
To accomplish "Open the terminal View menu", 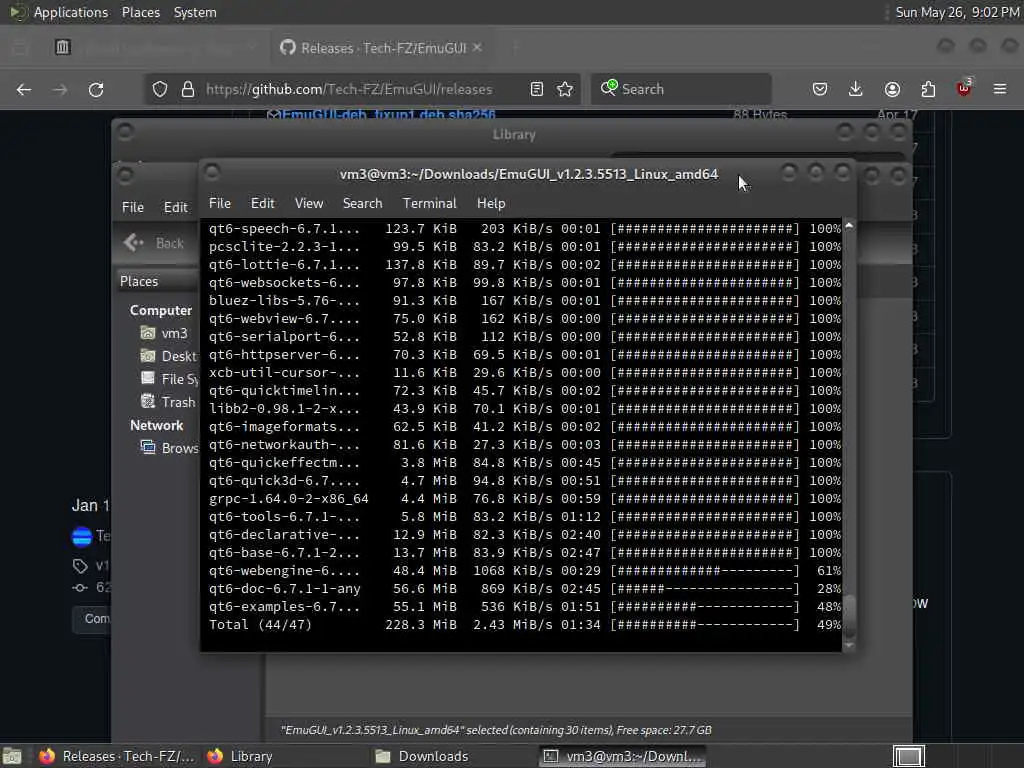I will (x=309, y=203).
